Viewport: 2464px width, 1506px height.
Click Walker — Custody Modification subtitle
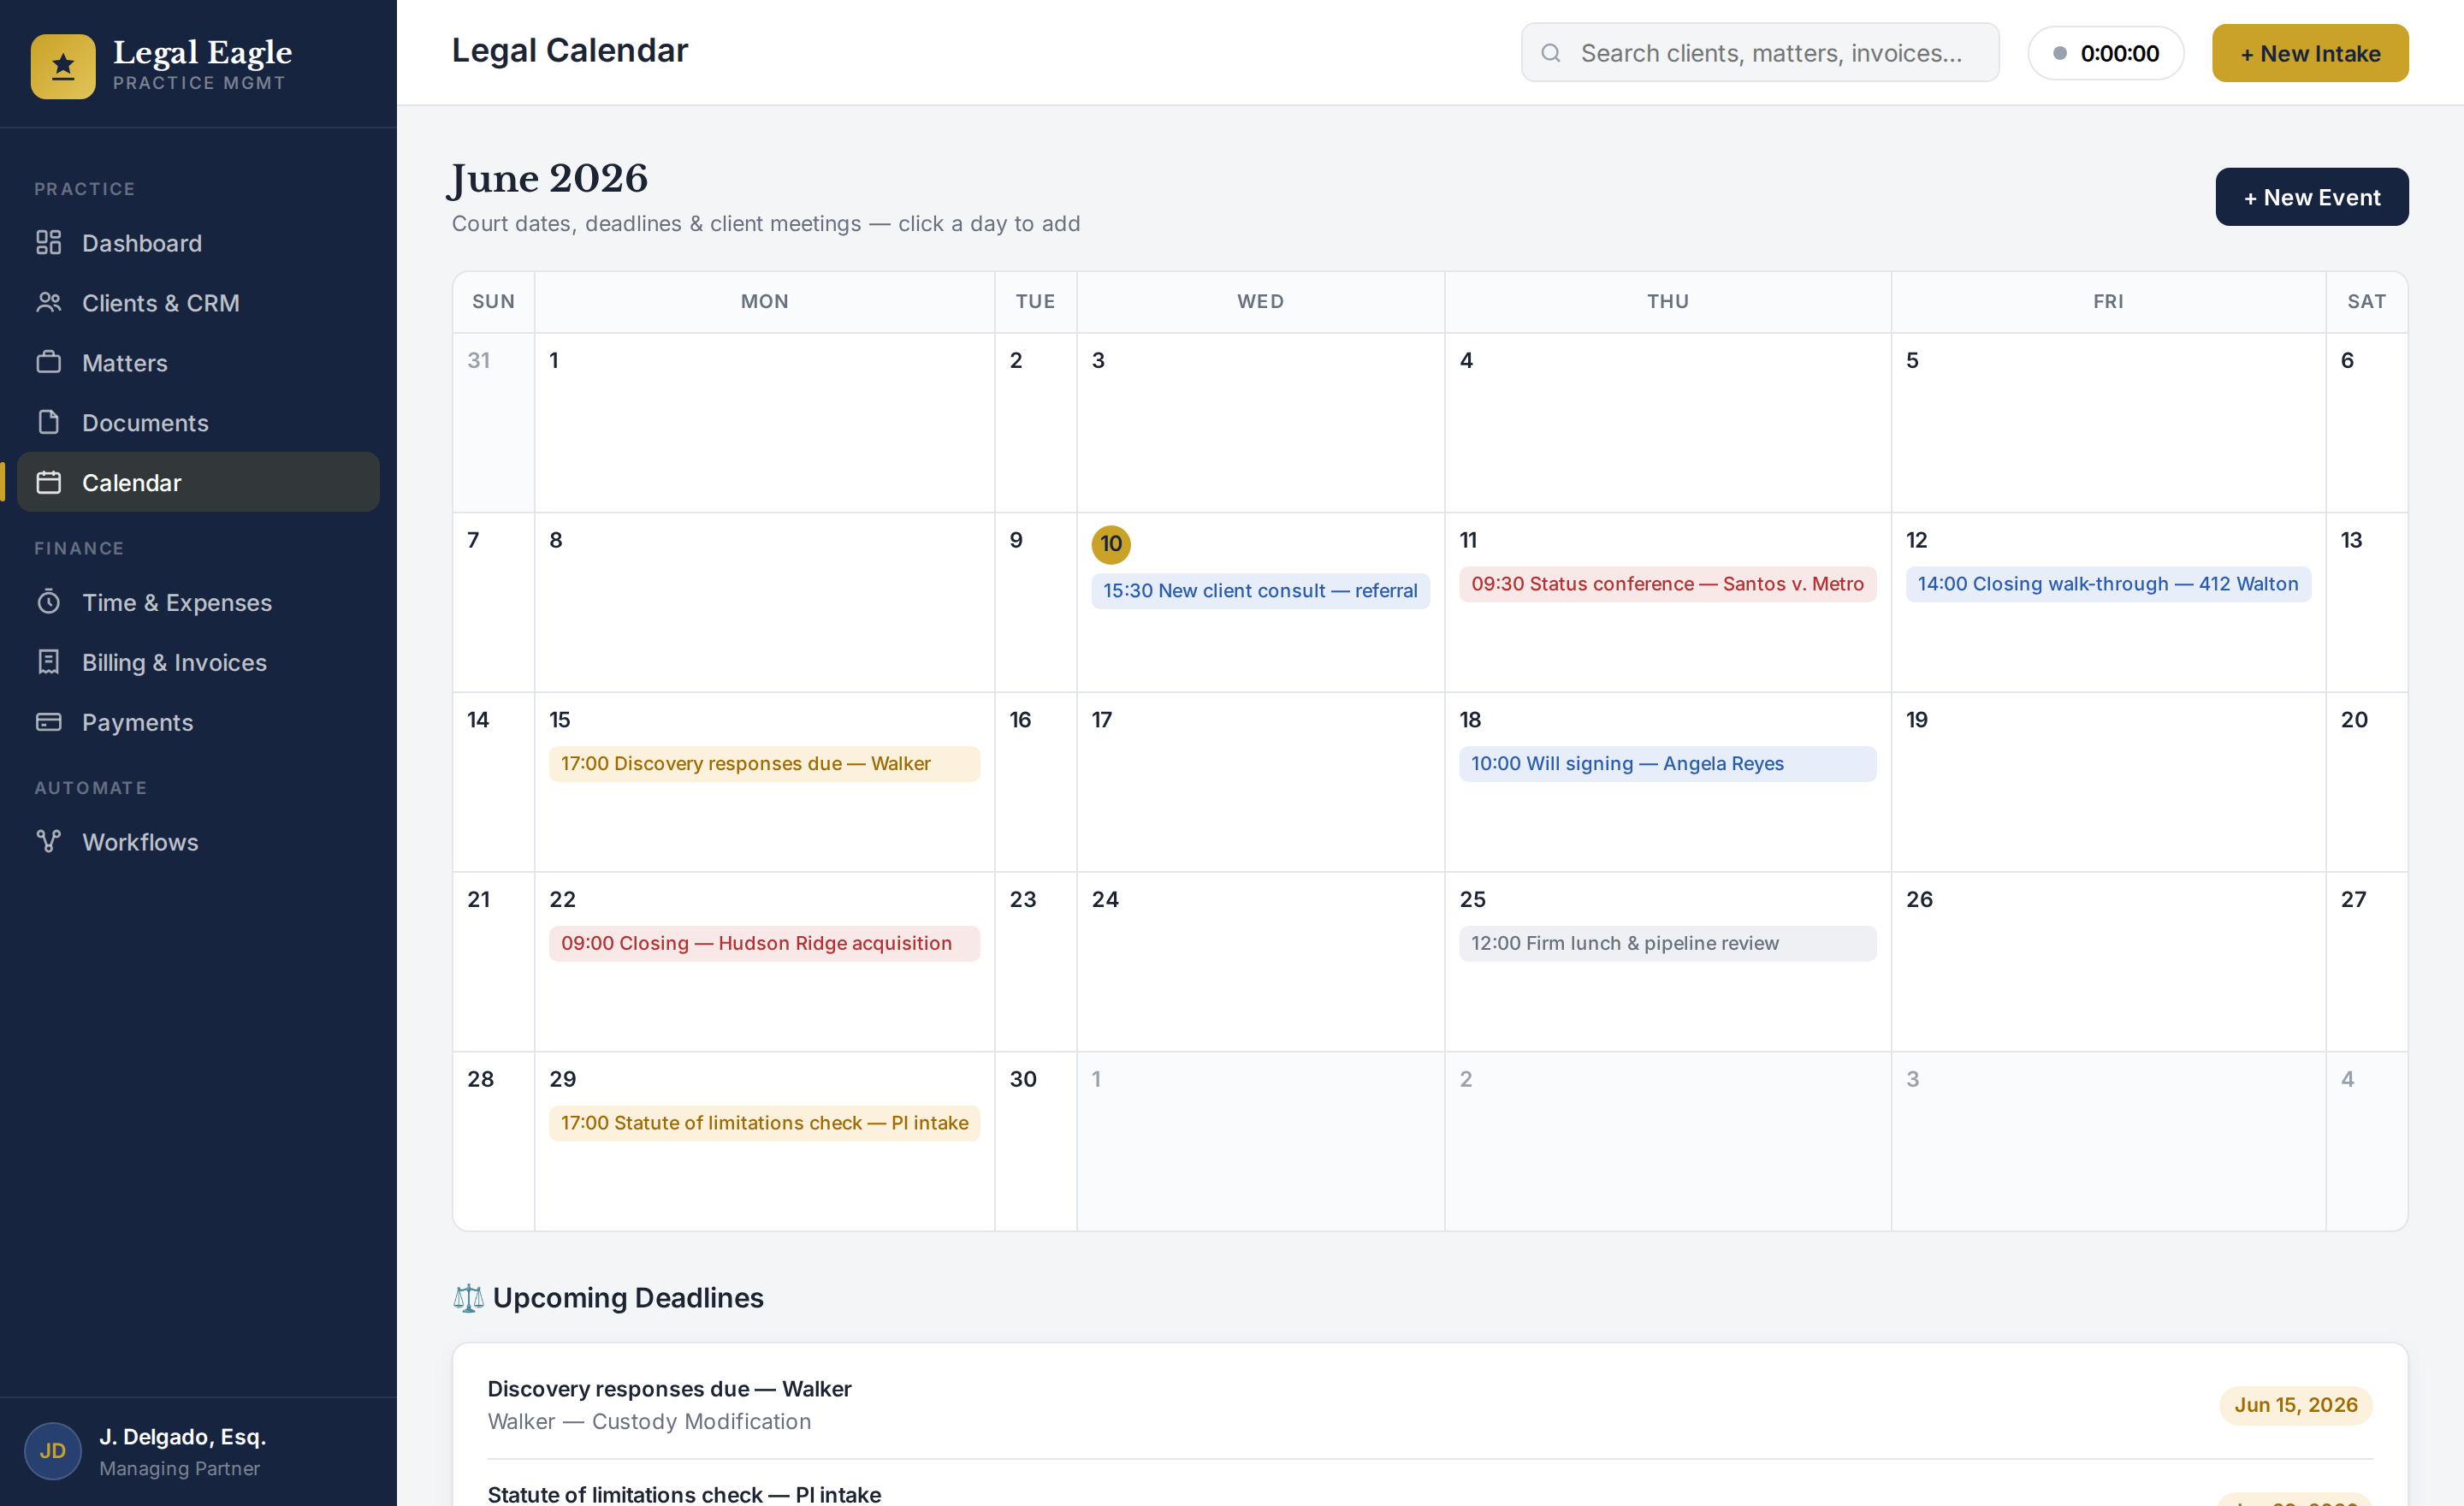(x=649, y=1421)
